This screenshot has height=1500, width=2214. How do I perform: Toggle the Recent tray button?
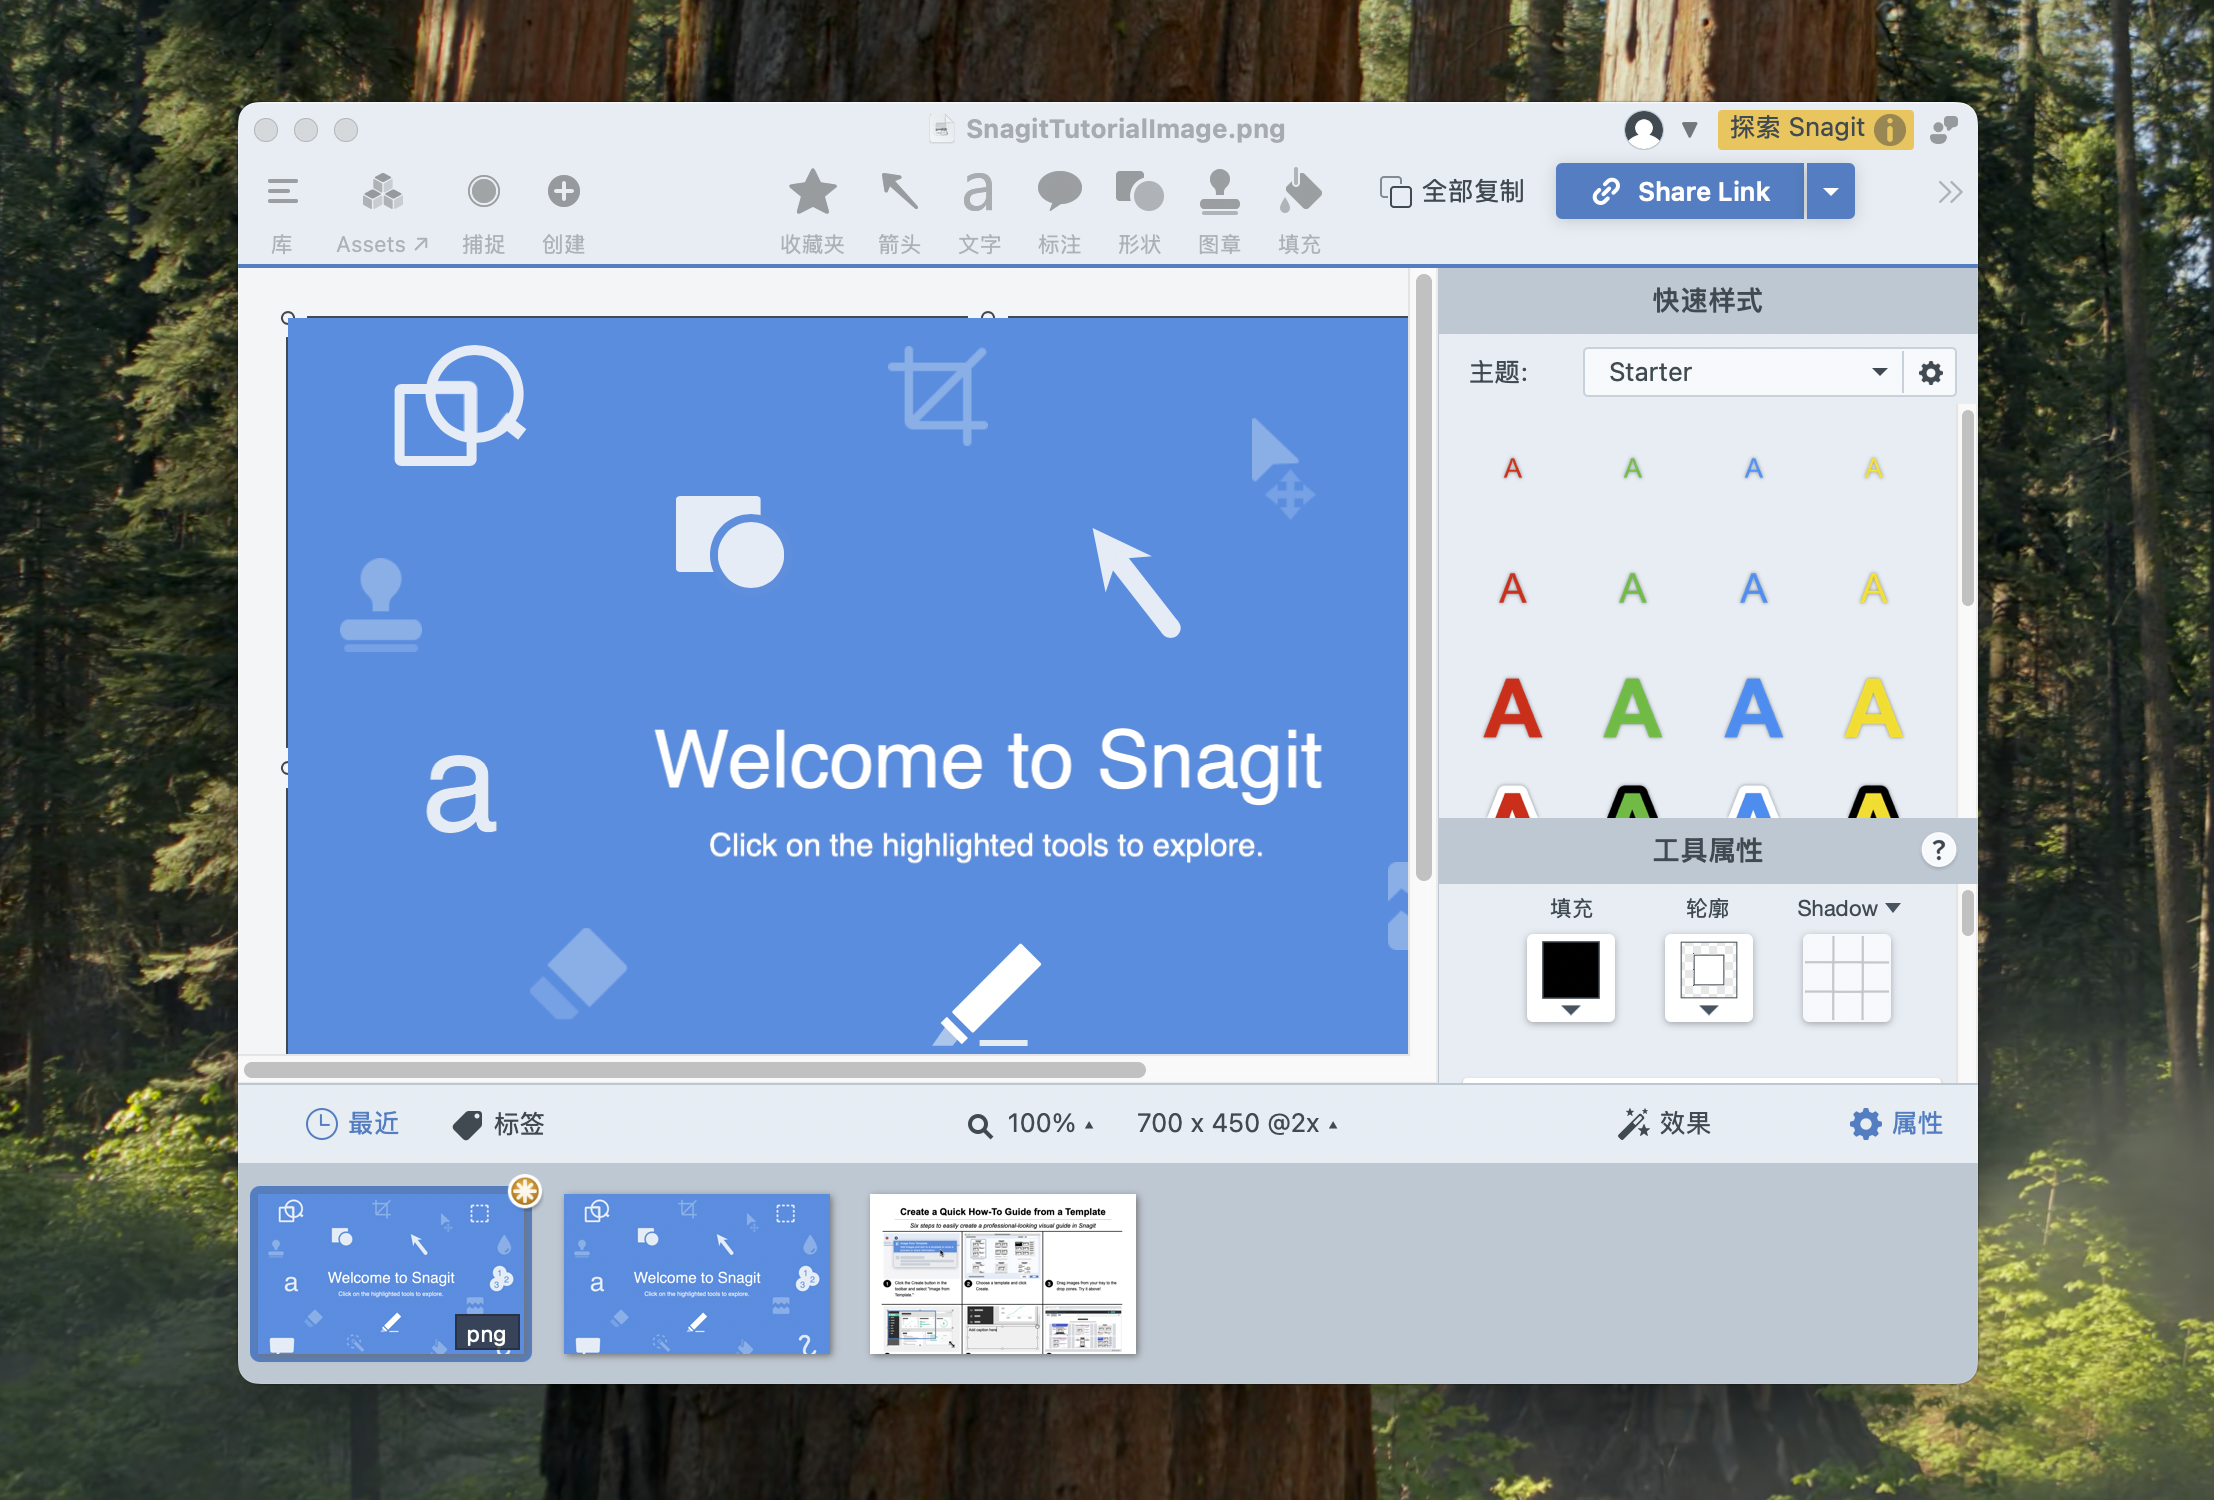click(352, 1124)
